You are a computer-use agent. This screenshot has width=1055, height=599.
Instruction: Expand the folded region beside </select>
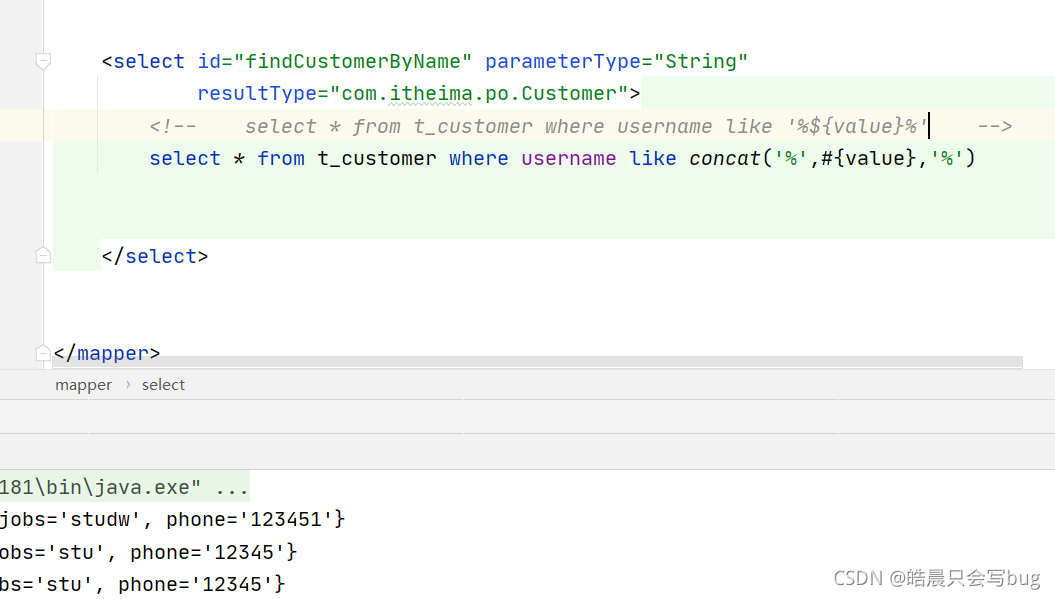coord(42,254)
